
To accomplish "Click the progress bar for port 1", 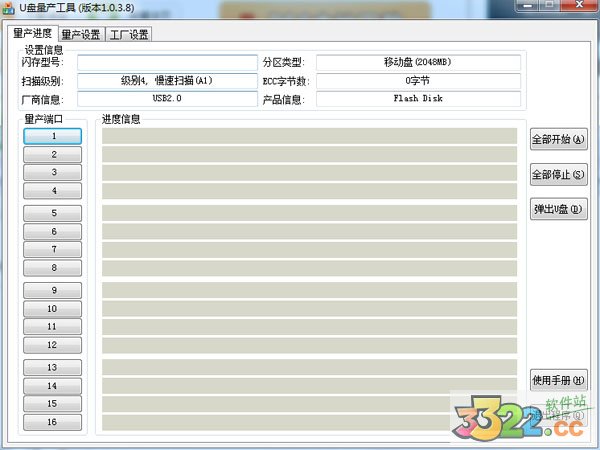I will click(x=309, y=136).
